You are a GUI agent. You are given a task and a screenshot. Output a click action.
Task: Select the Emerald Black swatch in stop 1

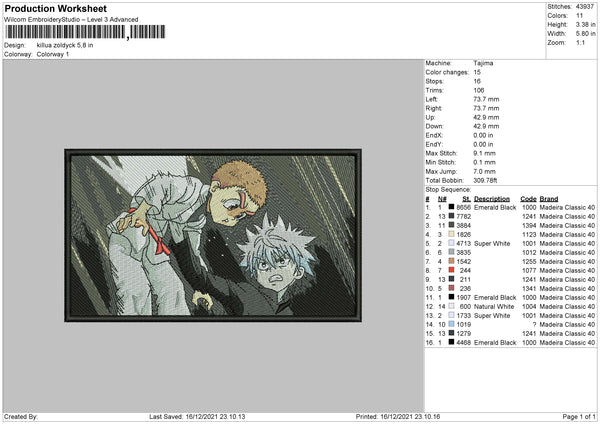tap(451, 207)
